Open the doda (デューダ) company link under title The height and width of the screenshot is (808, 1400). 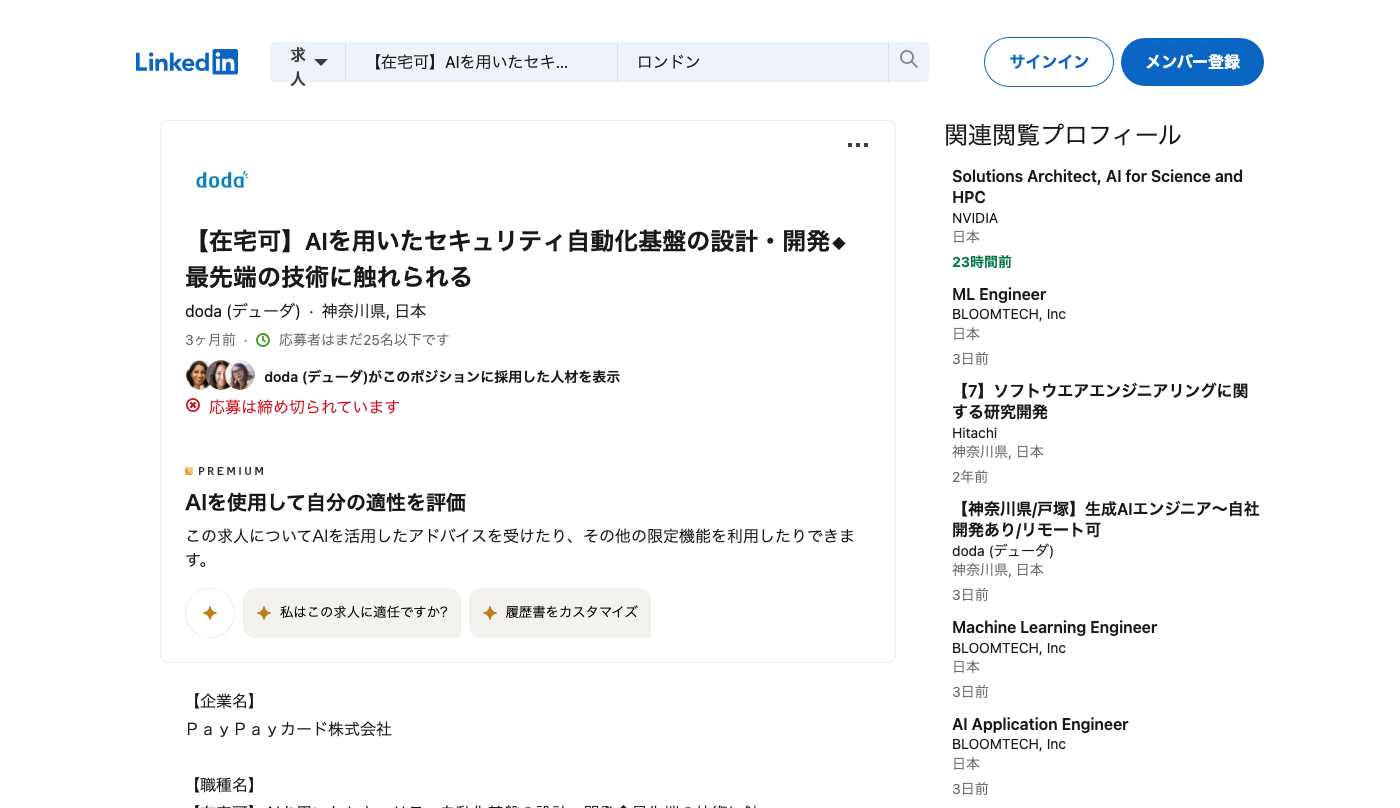[x=242, y=311]
